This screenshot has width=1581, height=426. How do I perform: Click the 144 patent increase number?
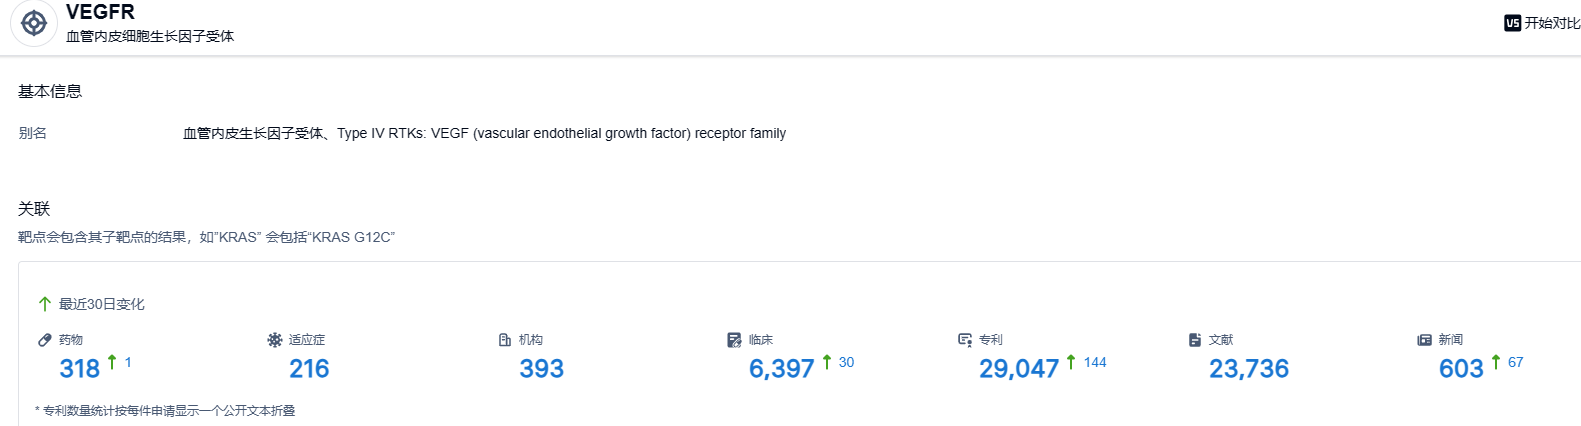pos(1095,362)
